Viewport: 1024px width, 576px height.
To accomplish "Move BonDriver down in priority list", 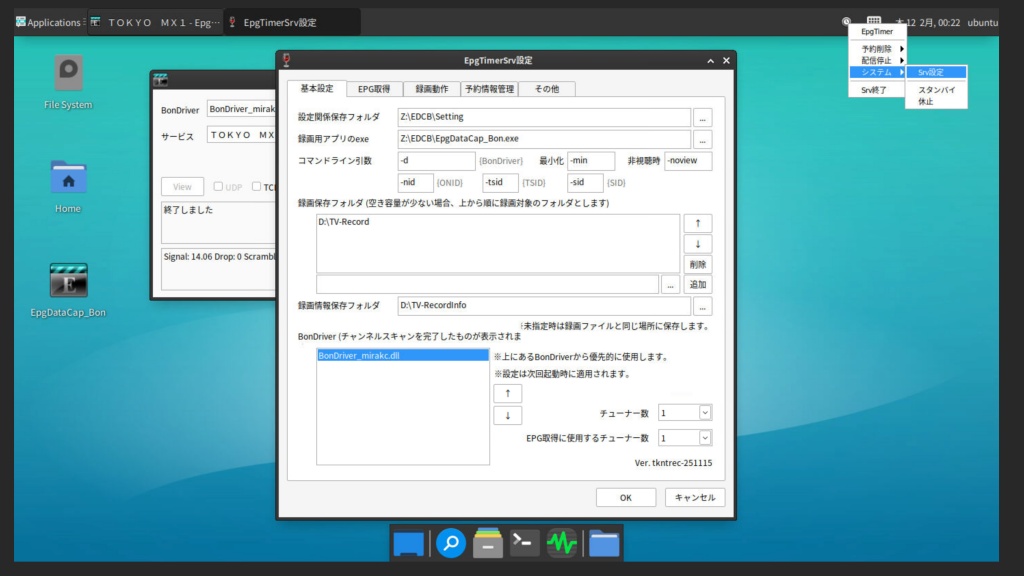I will point(507,415).
